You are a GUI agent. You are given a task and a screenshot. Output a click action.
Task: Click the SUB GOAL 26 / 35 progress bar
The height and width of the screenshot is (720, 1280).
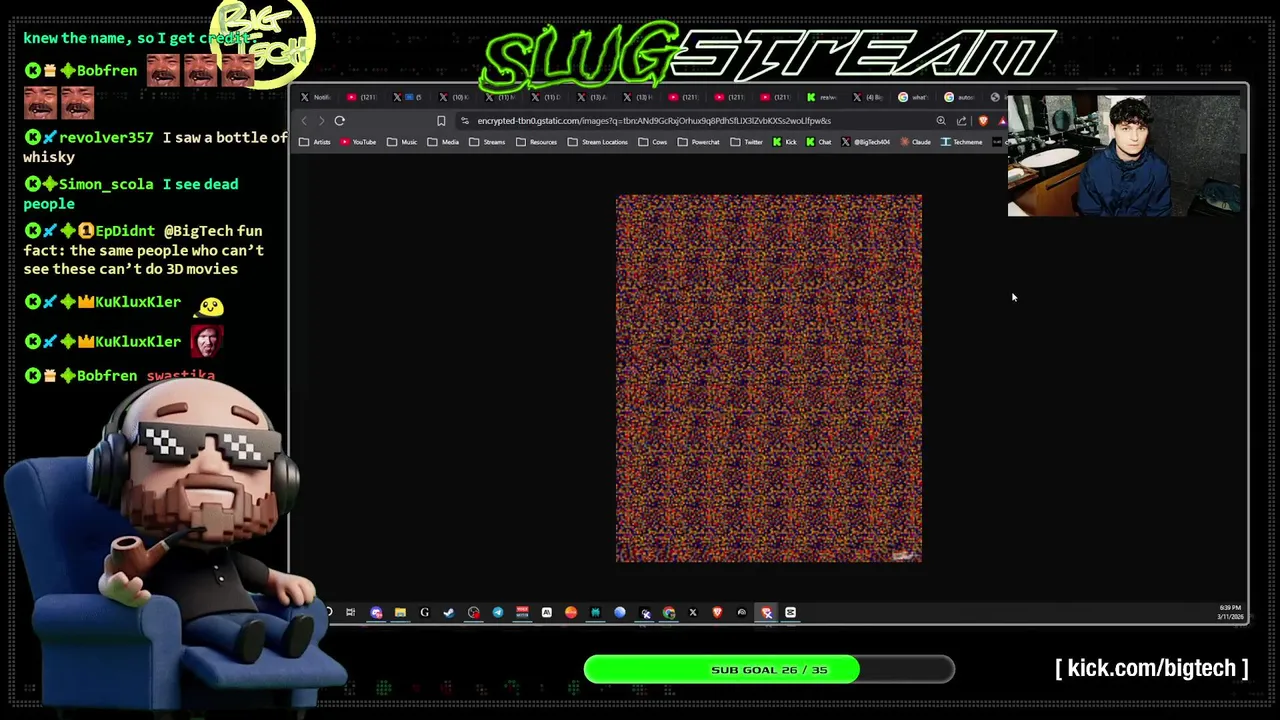tap(769, 669)
